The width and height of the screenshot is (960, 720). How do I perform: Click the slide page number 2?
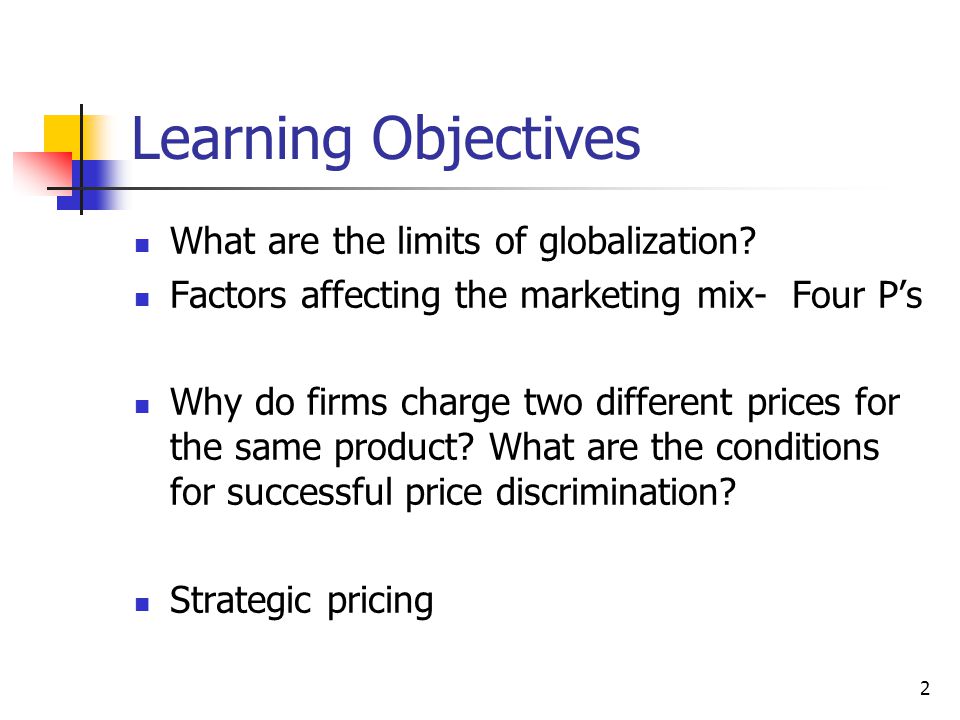(924, 688)
